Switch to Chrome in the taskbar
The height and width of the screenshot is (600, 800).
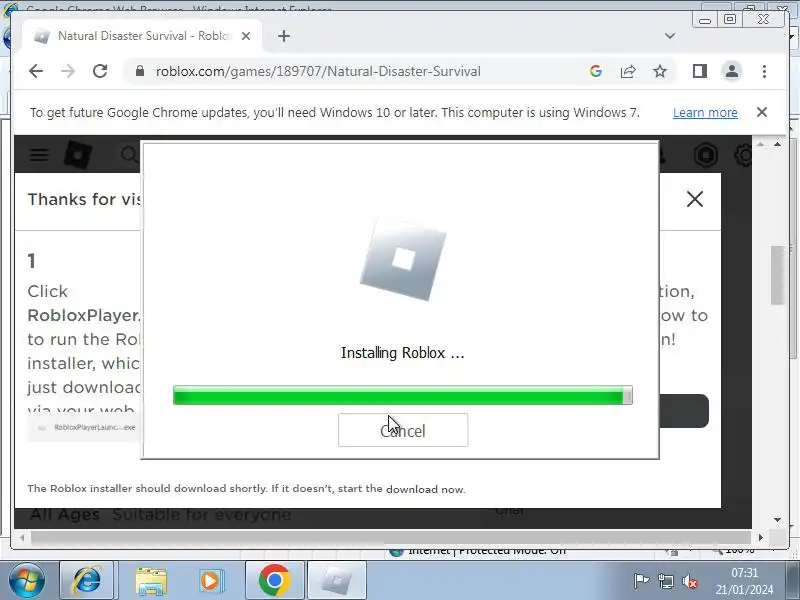tap(274, 580)
